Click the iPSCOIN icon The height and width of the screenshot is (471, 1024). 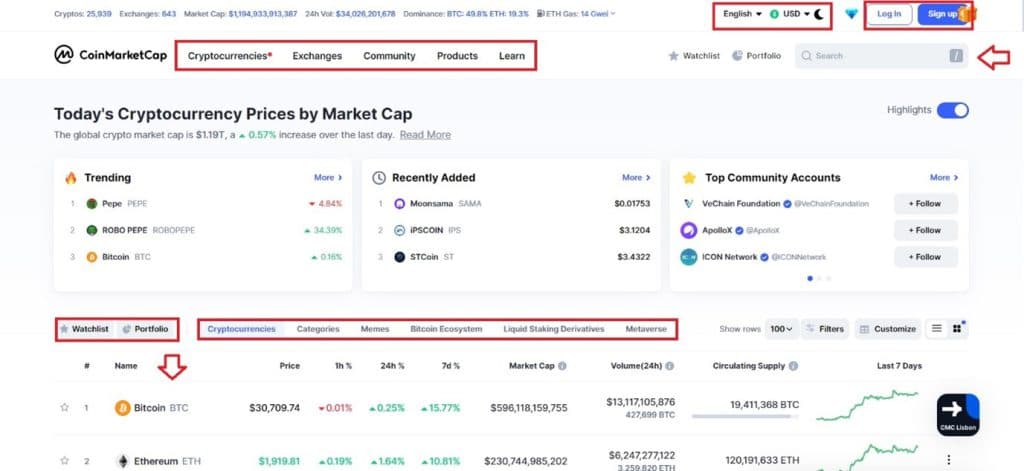(x=400, y=231)
